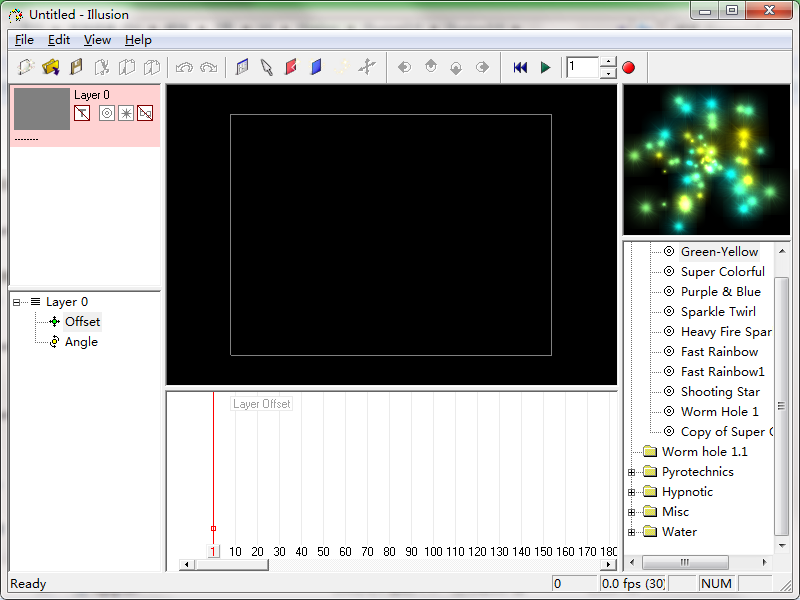Select the arrow pointer tool
Image resolution: width=800 pixels, height=600 pixels.
click(267, 67)
